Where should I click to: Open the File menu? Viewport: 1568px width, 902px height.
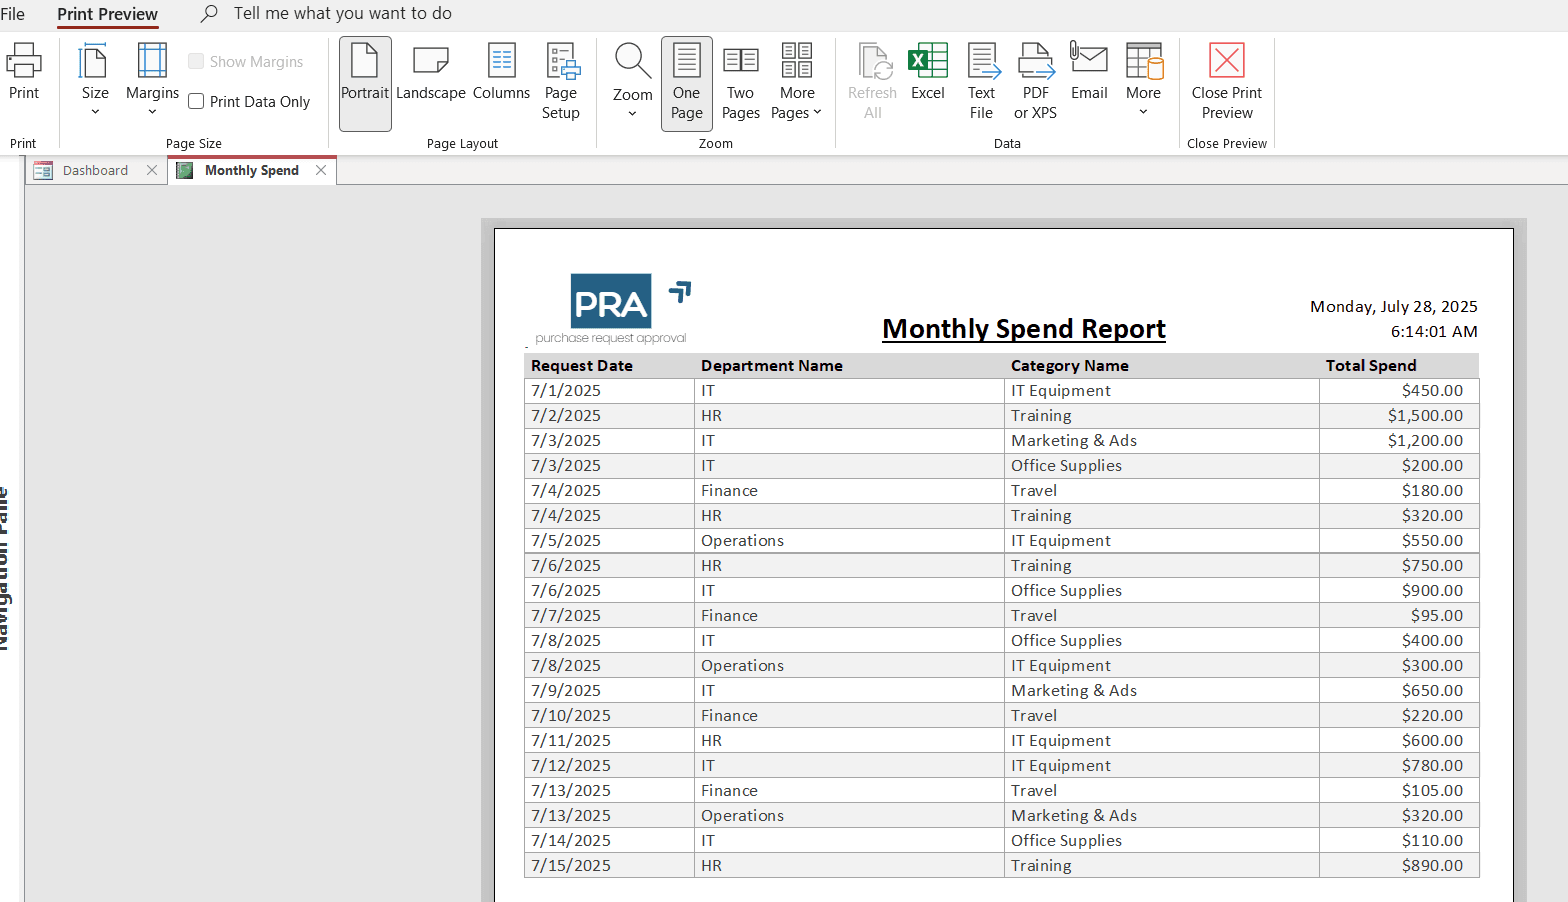(13, 14)
